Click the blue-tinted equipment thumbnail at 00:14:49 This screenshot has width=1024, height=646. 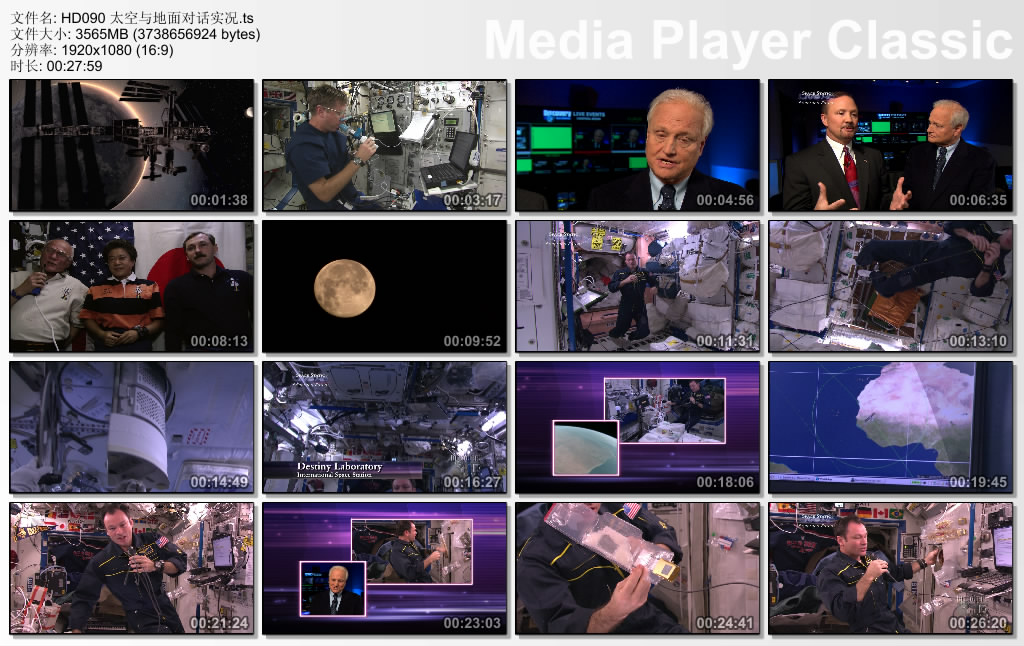pyautogui.click(x=132, y=428)
